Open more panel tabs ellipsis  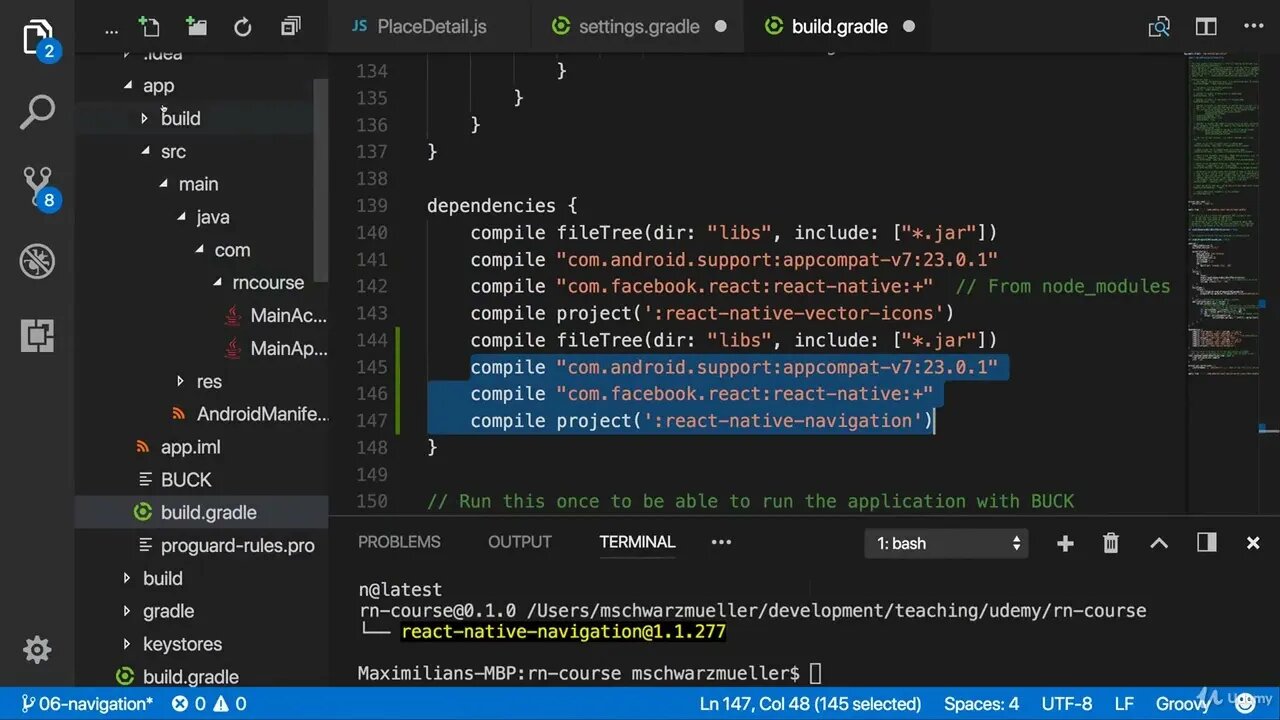[x=721, y=542]
